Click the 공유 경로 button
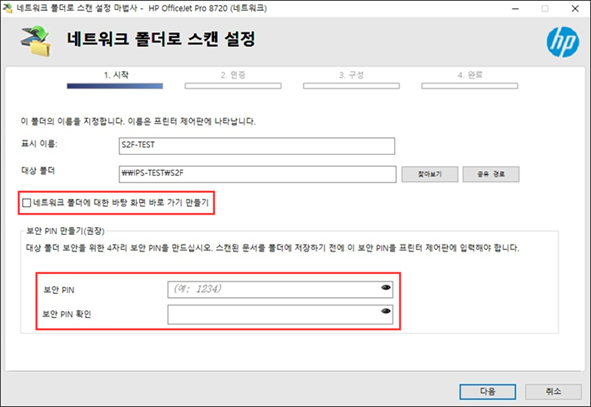Screen dimensions: 591x407 [x=491, y=174]
